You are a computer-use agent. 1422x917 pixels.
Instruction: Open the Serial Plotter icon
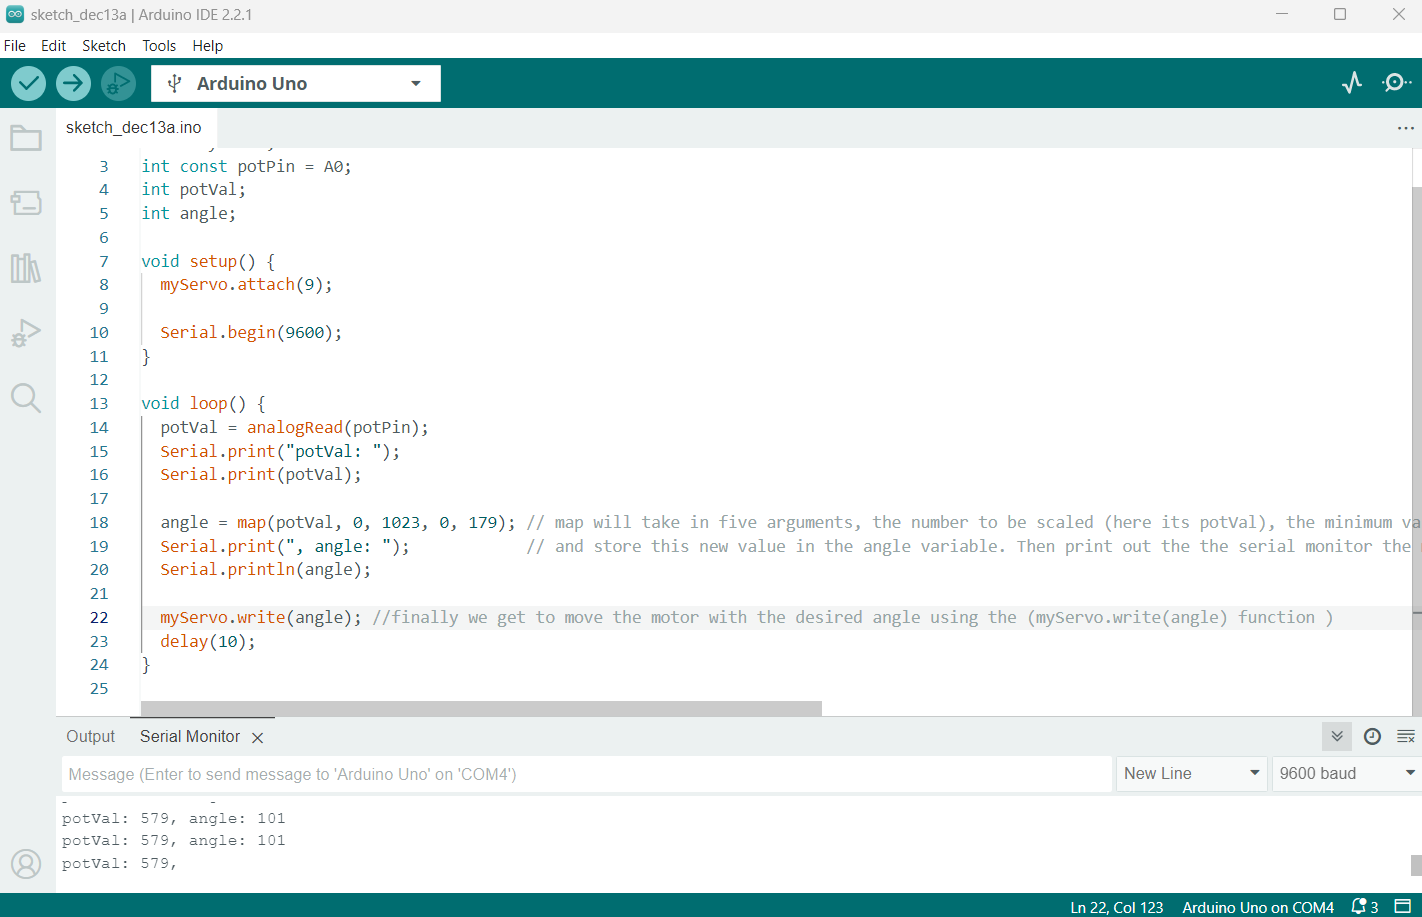[1352, 83]
